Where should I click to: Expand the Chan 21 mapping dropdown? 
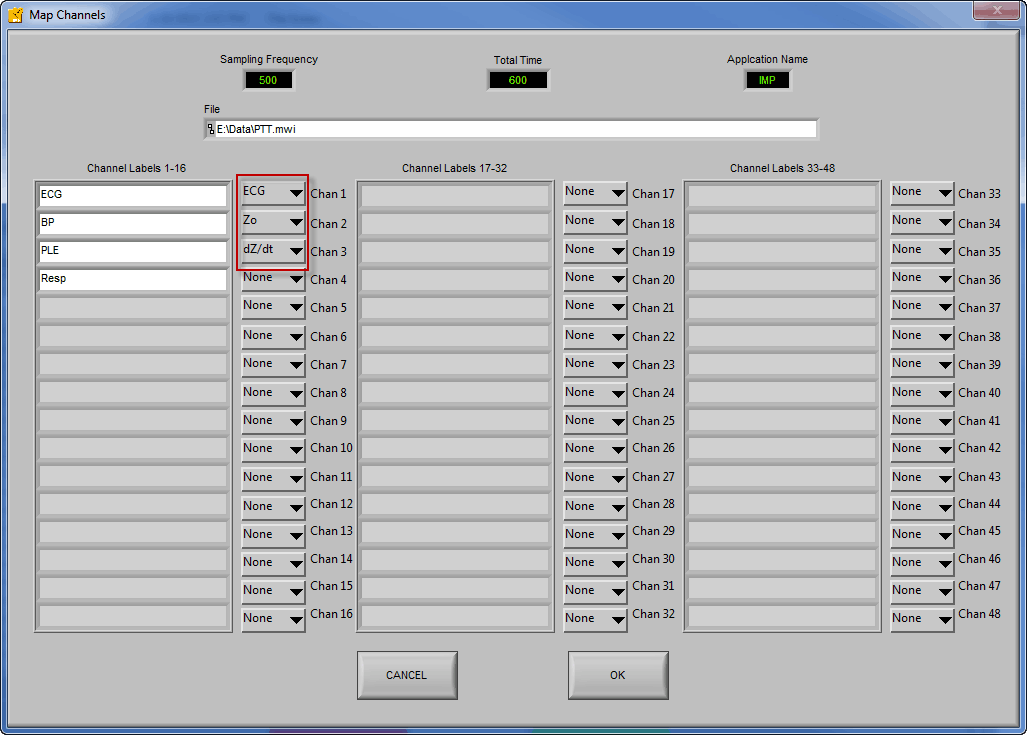pyautogui.click(x=595, y=307)
